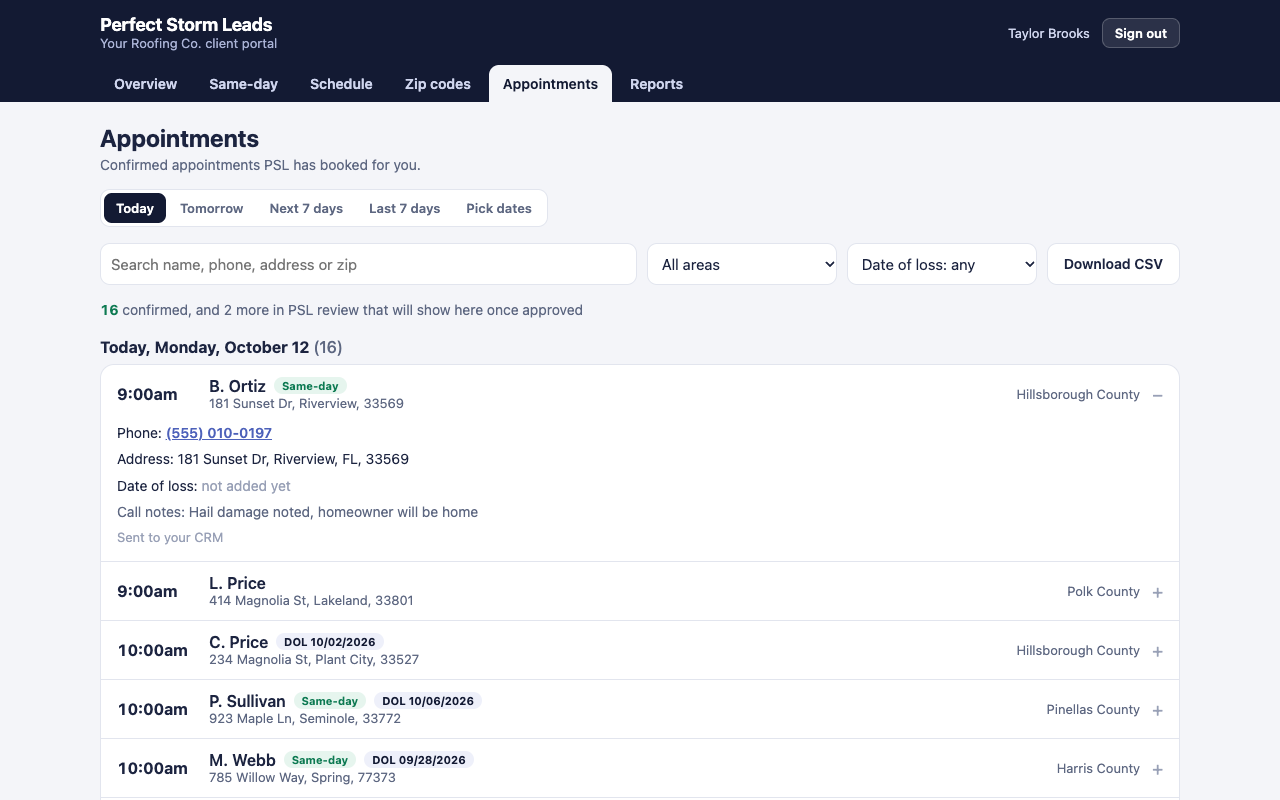Click the Perfect Storm Leads logo title
Image resolution: width=1280 pixels, height=800 pixels.
click(186, 24)
